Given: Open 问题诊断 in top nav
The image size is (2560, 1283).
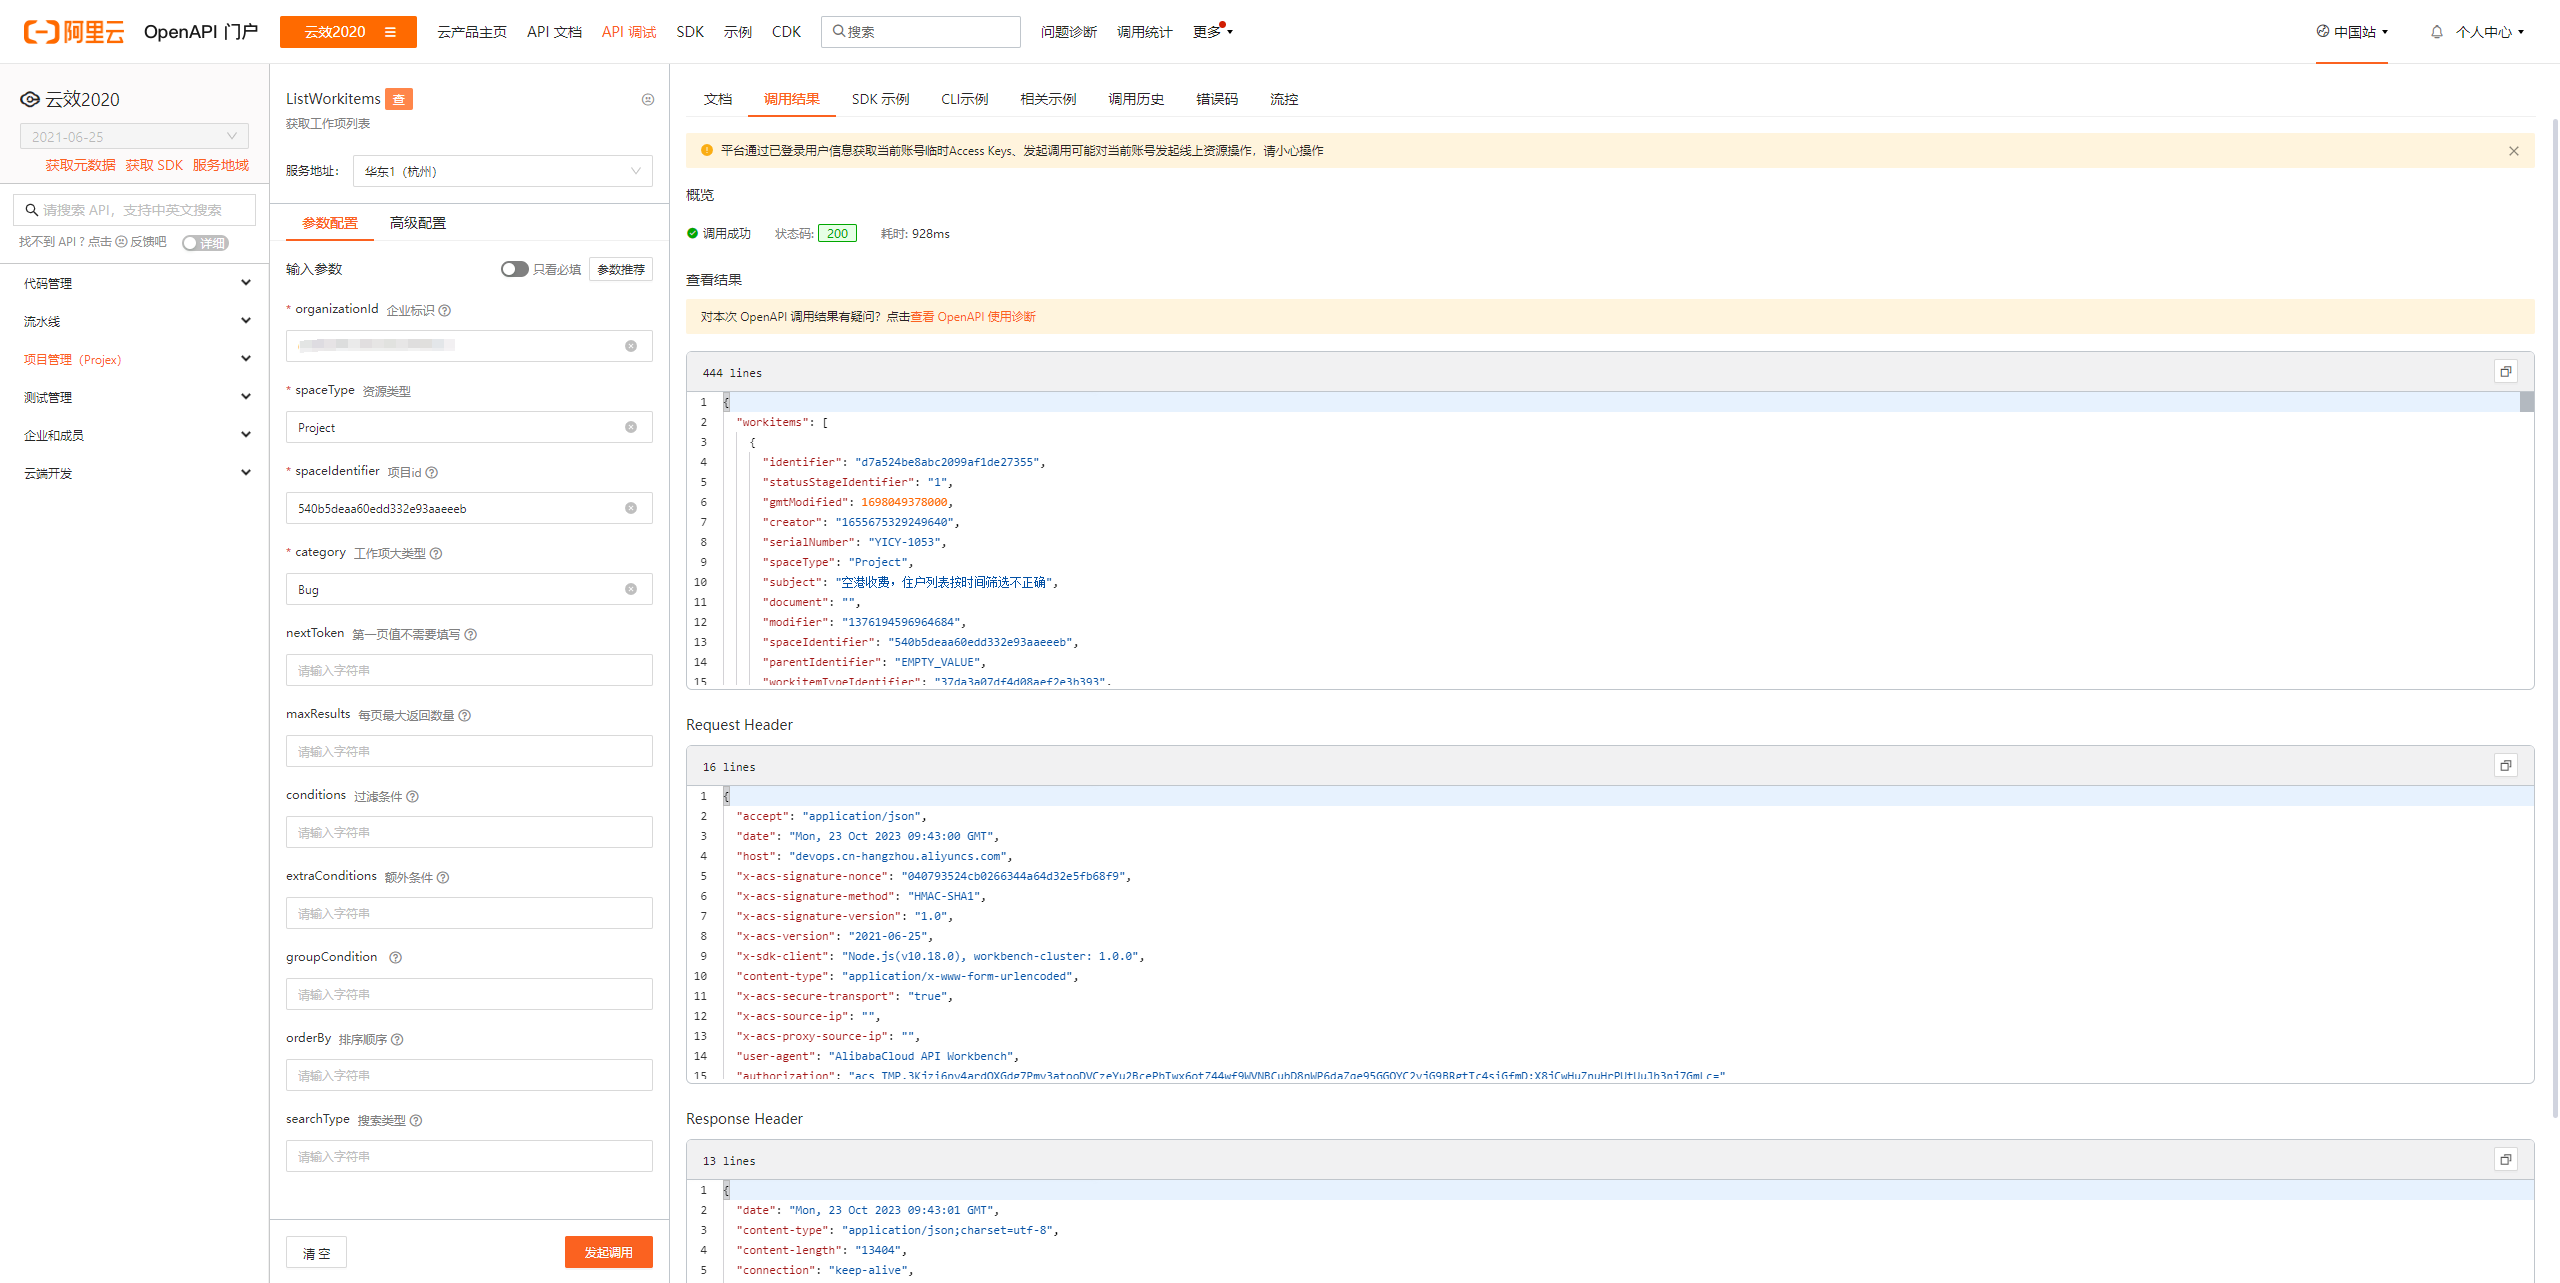Looking at the screenshot, I should click(1068, 32).
